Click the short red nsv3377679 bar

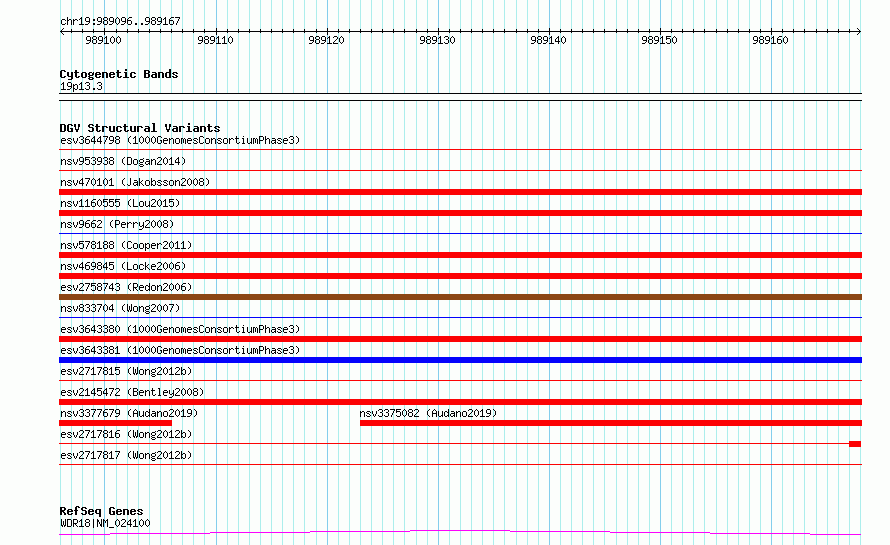coord(115,423)
